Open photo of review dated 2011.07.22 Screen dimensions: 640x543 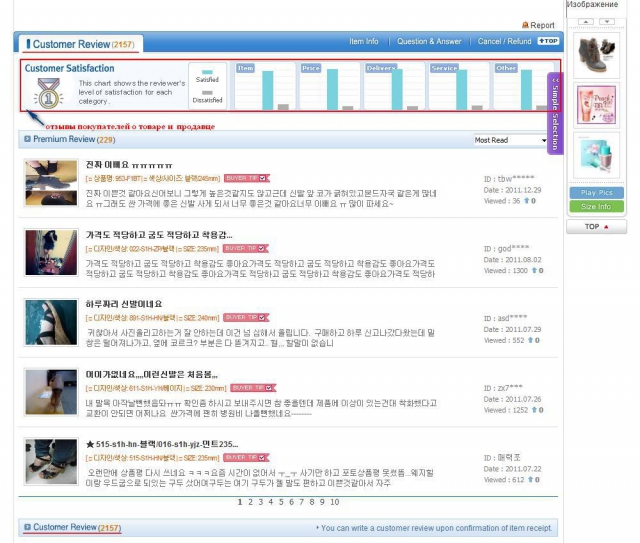pyautogui.click(x=51, y=462)
